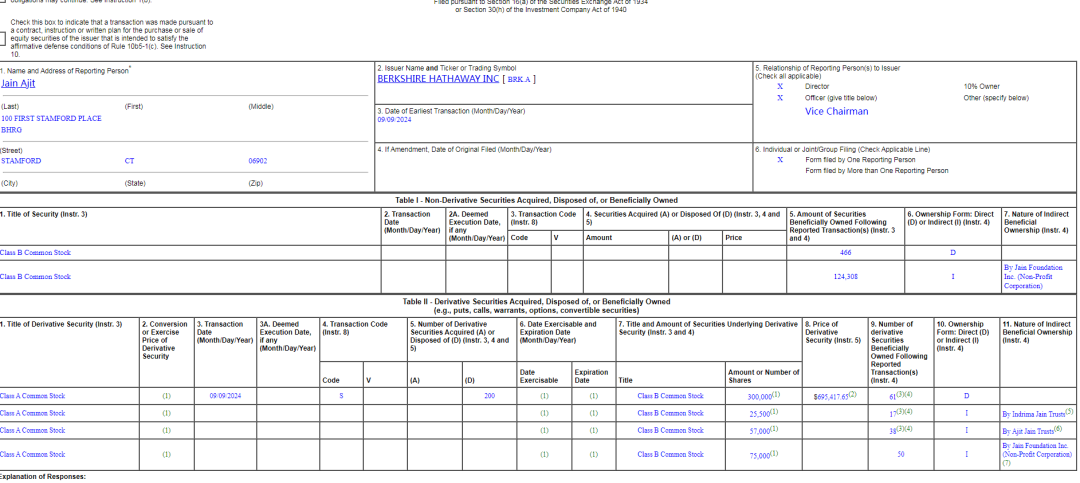Tick the Rule 10b5-1(c) transaction plan checkbox
Viewport: 1080px width, 483px height.
click(2, 39)
